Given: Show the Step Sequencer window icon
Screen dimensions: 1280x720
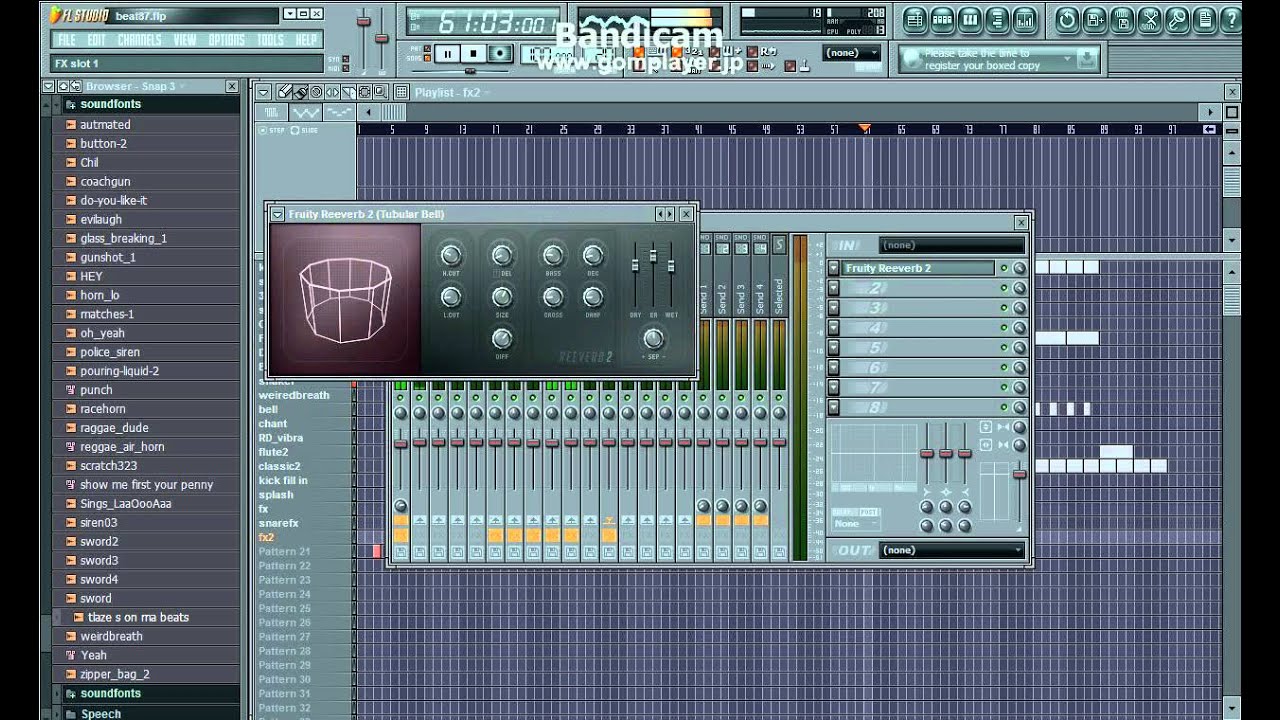Looking at the screenshot, I should pos(943,19).
